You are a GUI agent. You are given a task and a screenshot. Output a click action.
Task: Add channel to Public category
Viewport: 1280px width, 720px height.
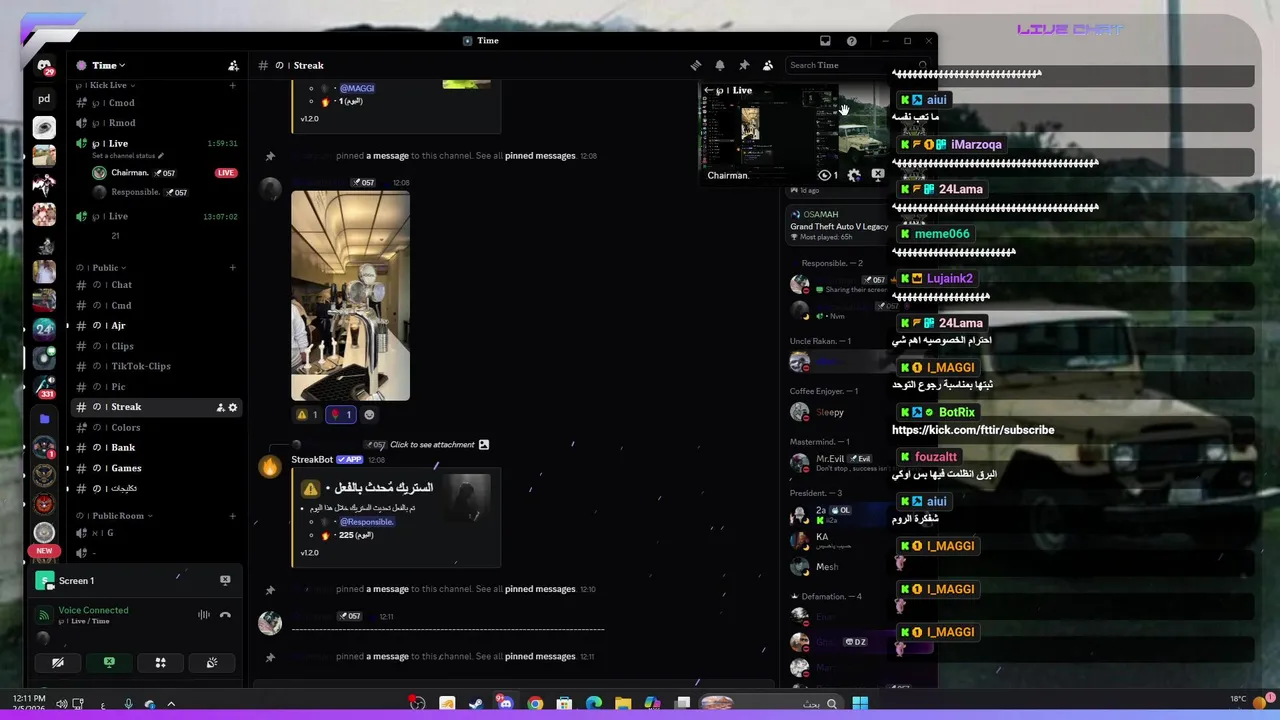(x=233, y=268)
